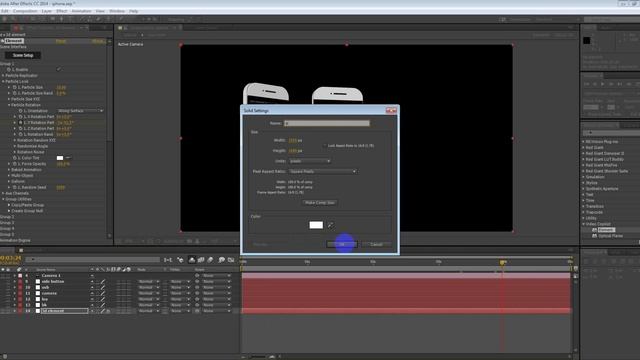Screen dimensions: 640x360
Task: Click label color of side button layer
Action: click(x=20, y=282)
